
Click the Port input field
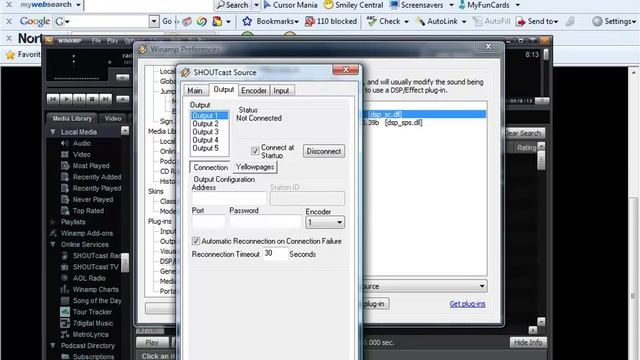(x=208, y=221)
